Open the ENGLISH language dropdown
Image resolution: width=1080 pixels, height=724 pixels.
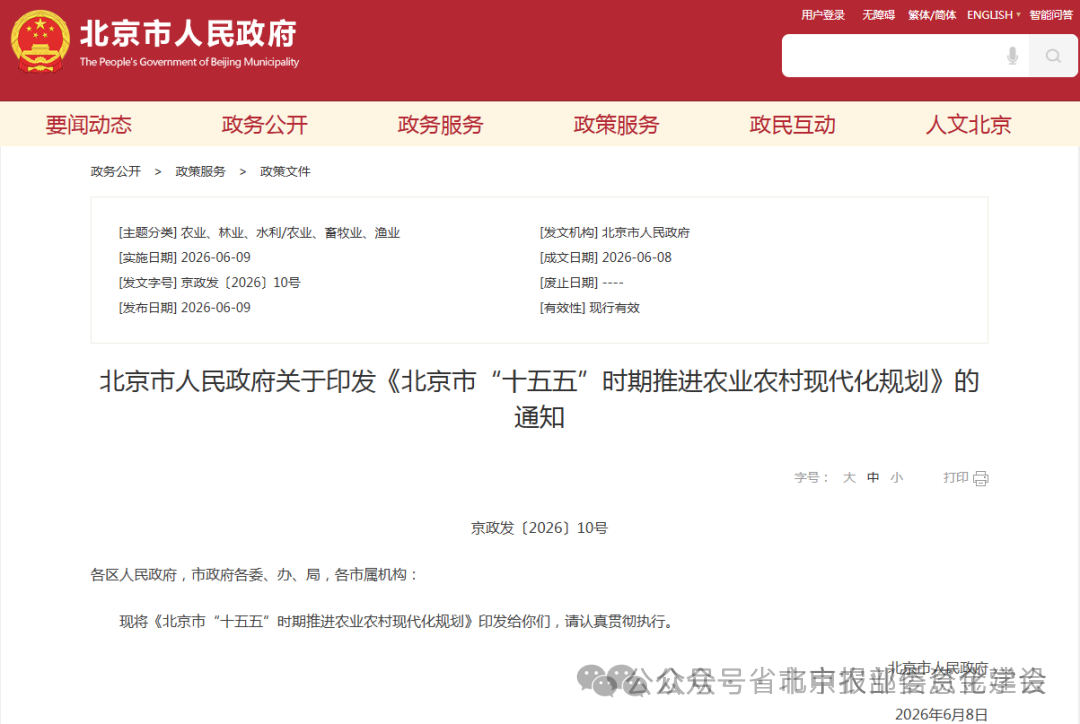point(993,15)
